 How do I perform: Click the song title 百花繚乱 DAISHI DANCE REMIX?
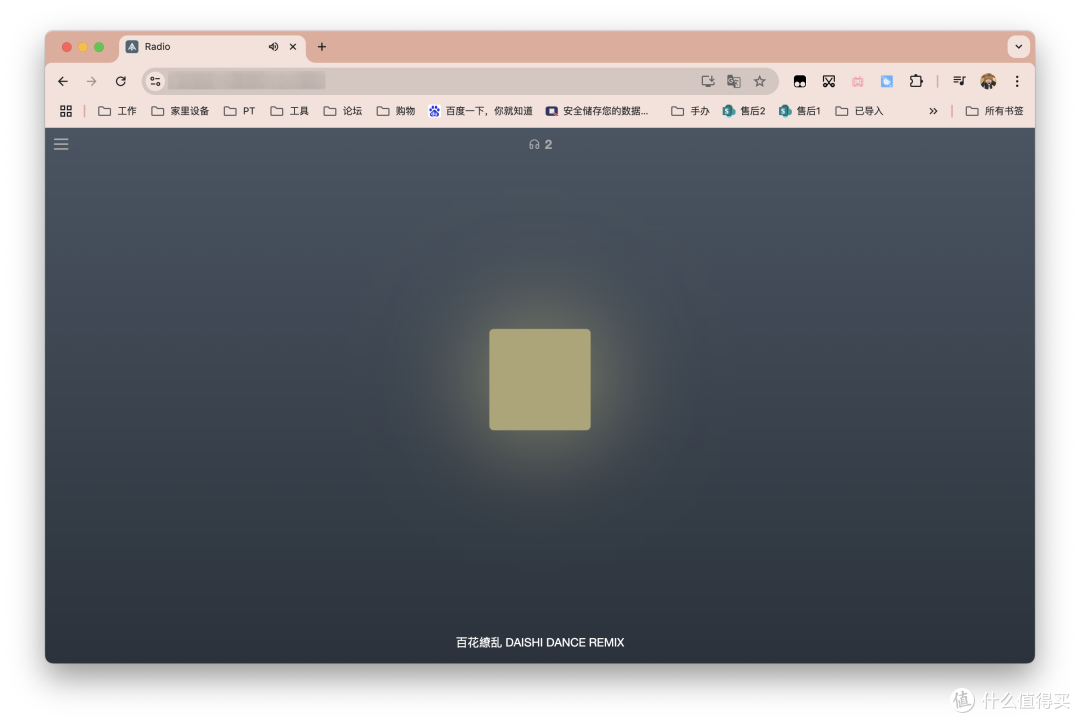(539, 642)
